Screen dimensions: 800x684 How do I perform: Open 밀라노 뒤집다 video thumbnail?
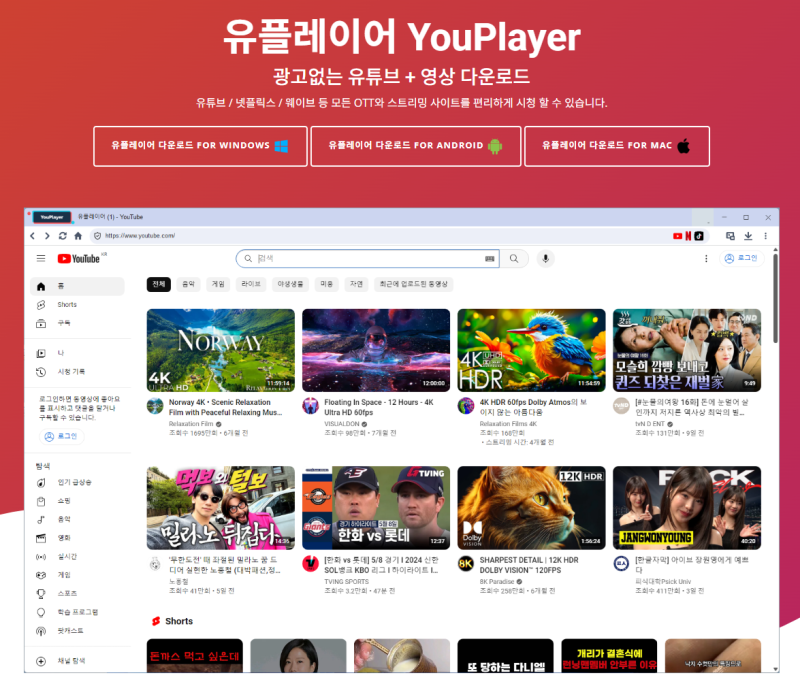pyautogui.click(x=220, y=508)
